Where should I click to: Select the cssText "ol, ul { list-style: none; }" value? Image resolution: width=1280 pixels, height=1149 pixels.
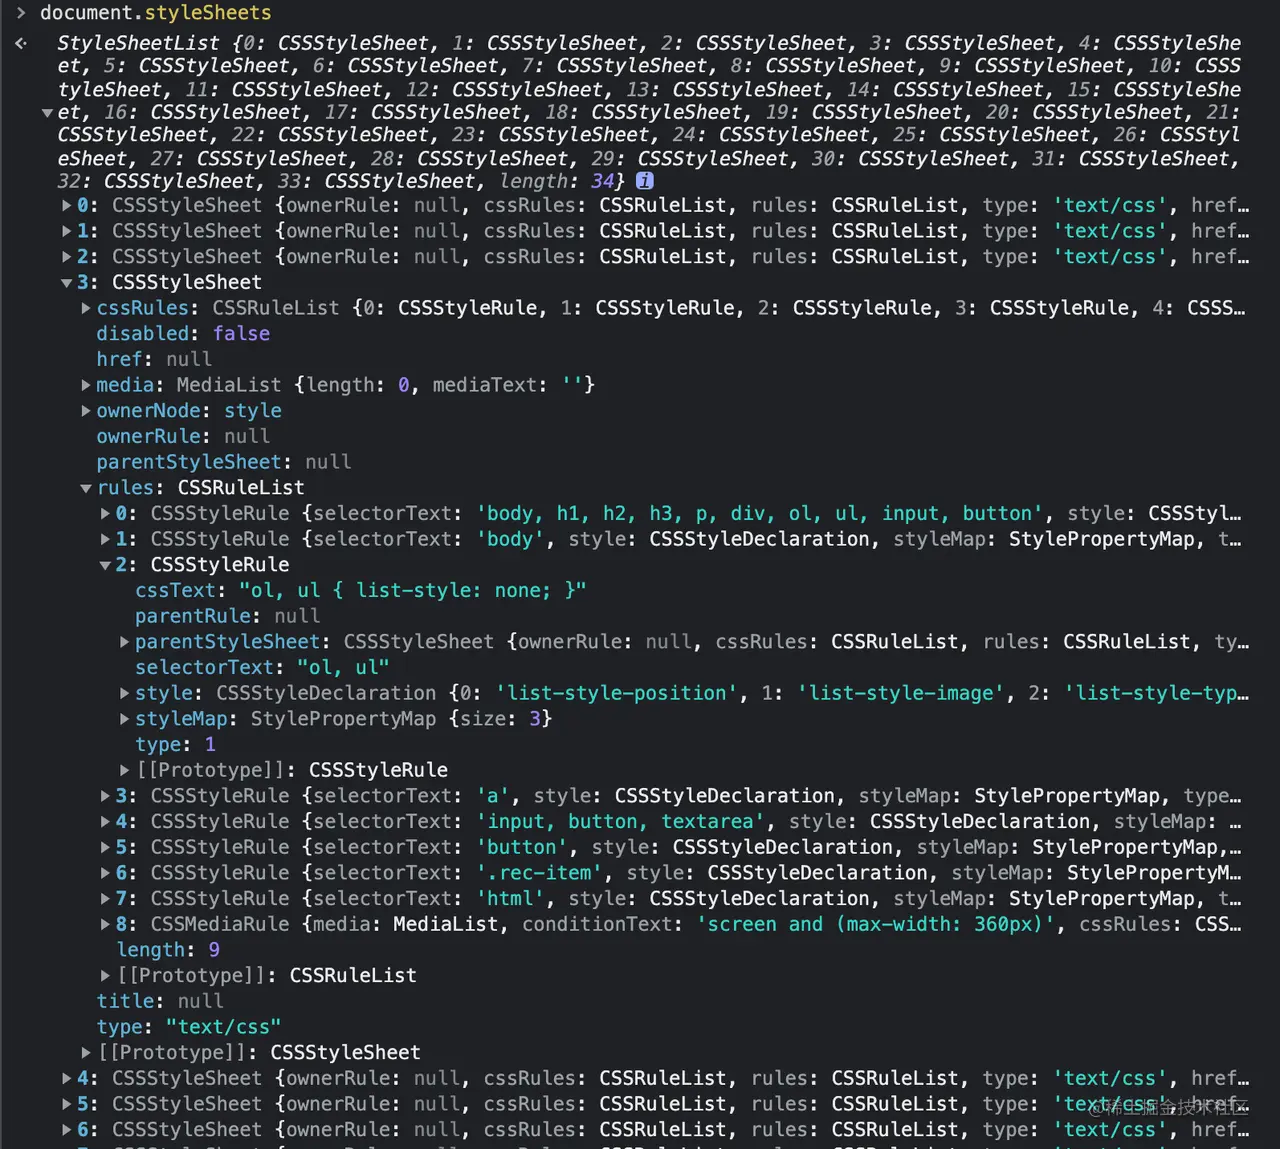point(413,591)
